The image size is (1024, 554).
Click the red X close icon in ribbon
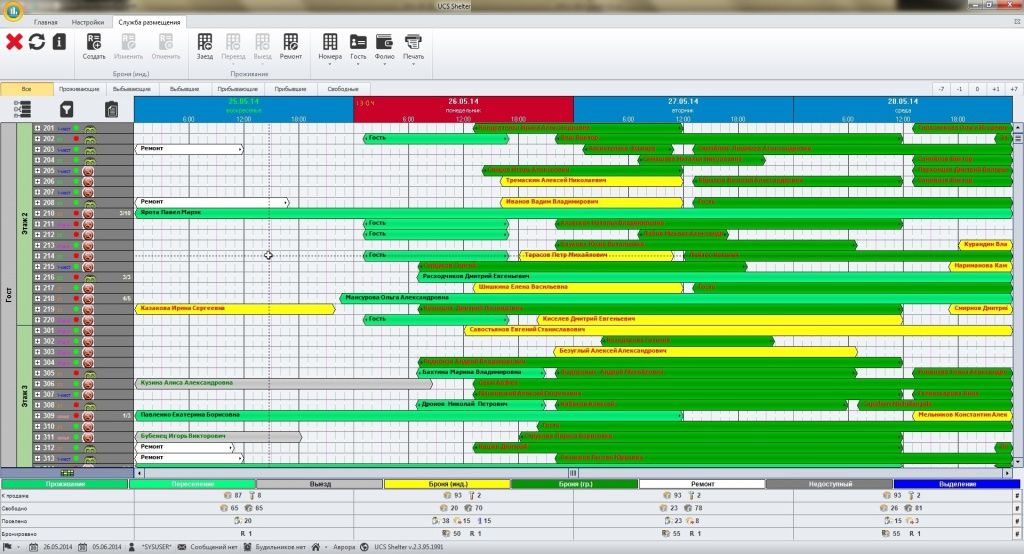click(x=14, y=41)
